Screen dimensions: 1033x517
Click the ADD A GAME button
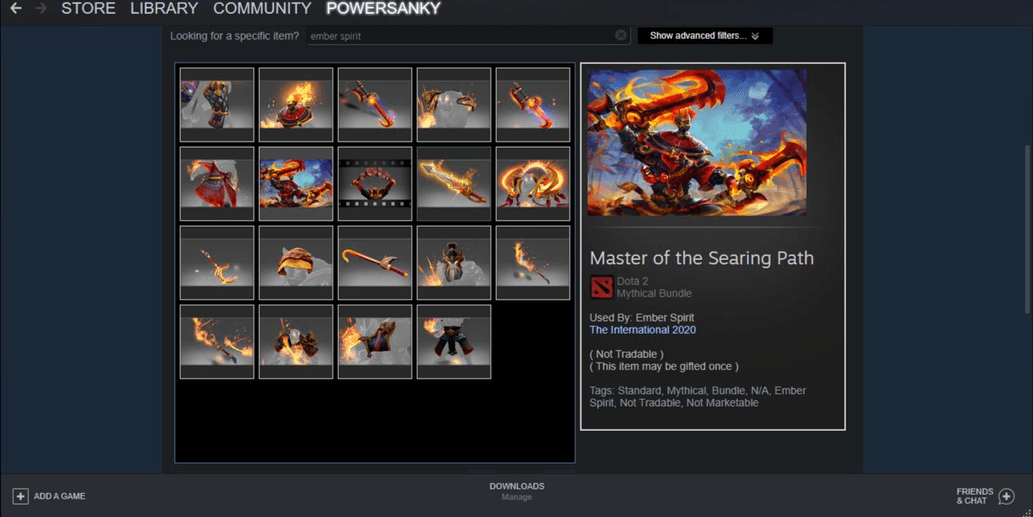click(x=49, y=496)
